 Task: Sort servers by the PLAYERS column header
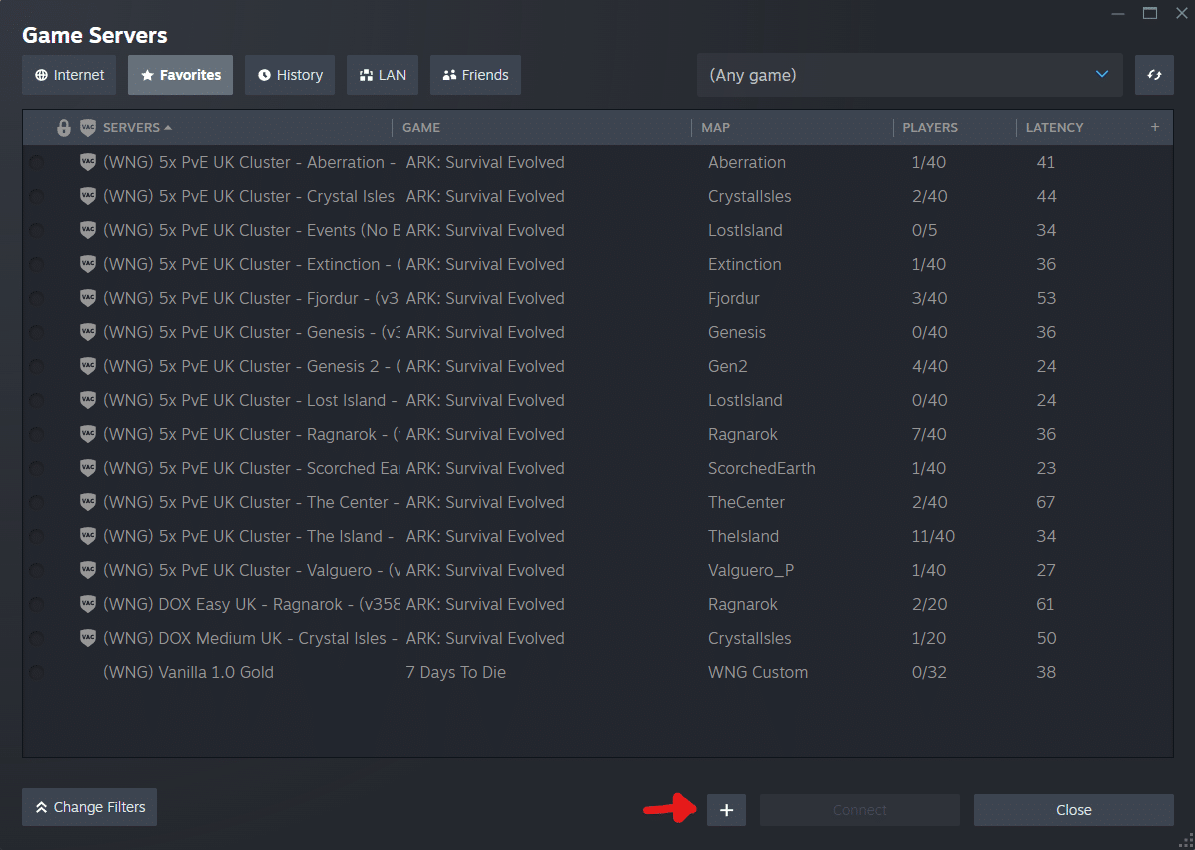point(930,127)
